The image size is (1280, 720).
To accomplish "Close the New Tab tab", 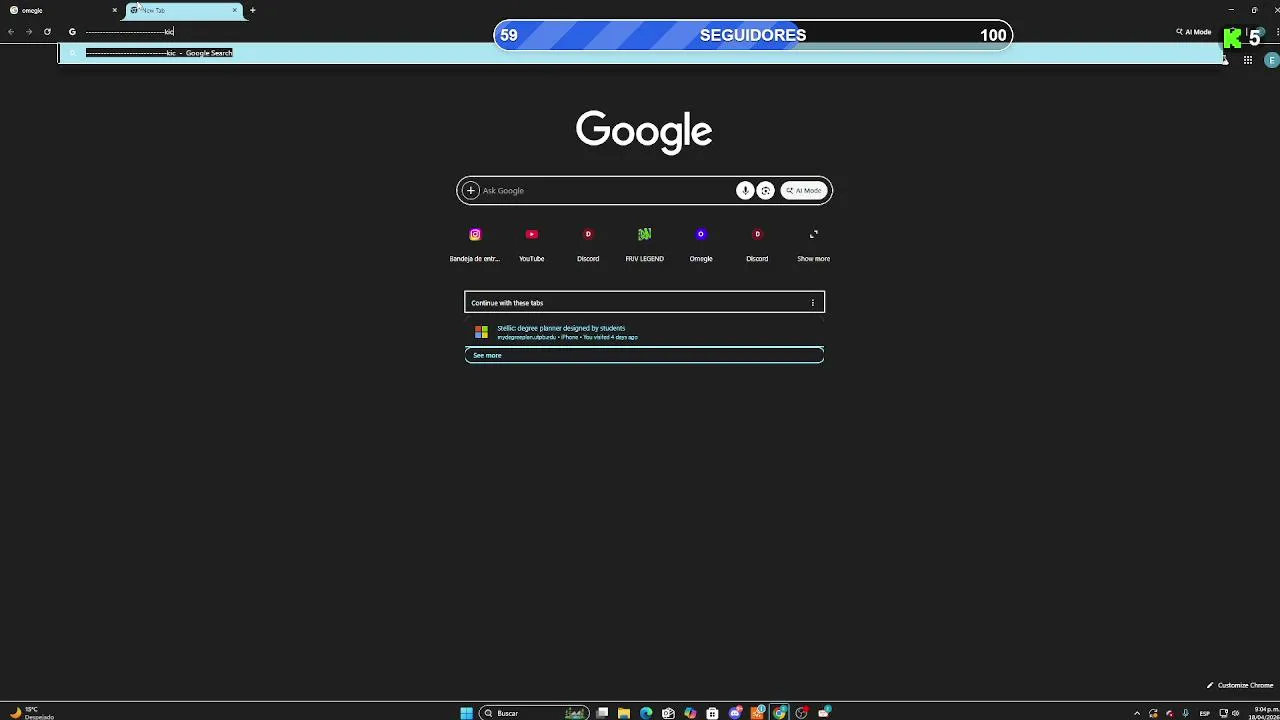I will tap(235, 10).
